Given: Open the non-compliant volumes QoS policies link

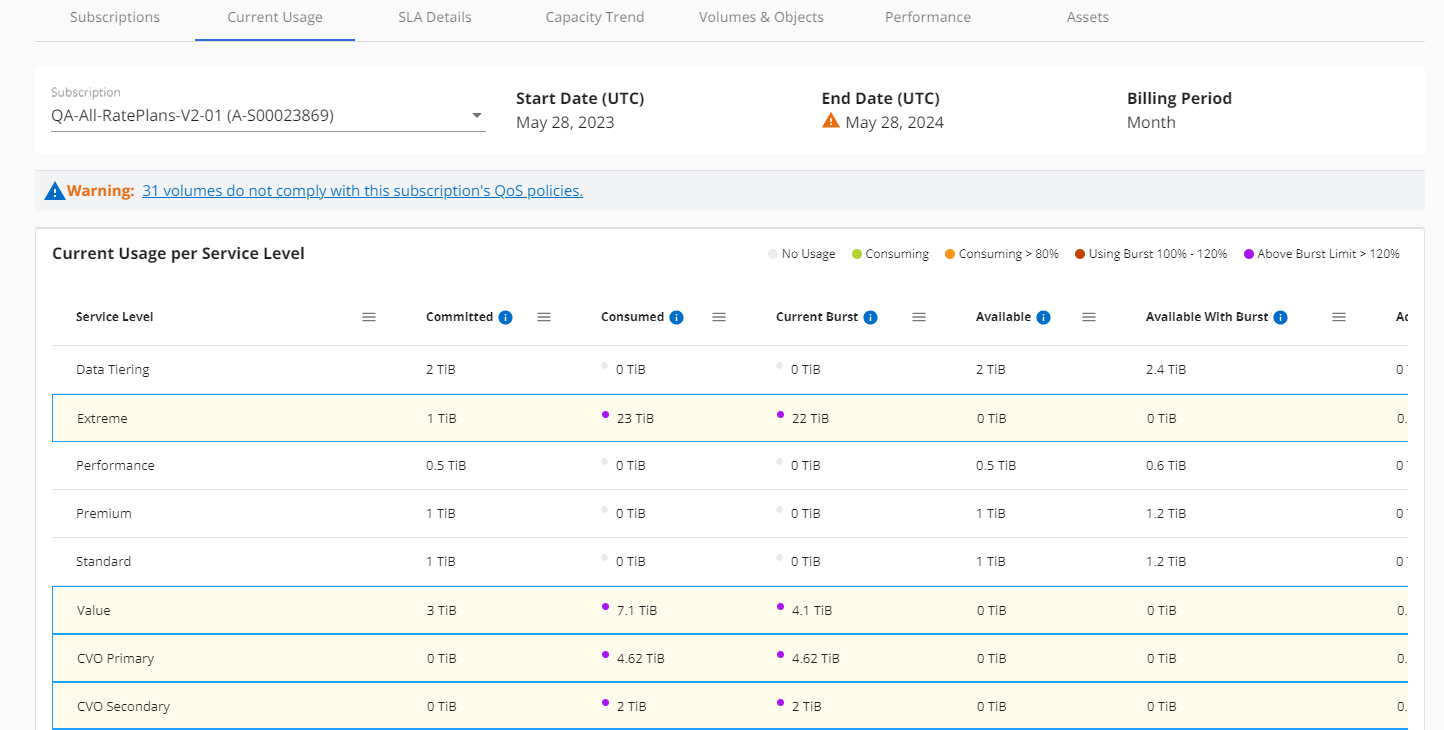Looking at the screenshot, I should pyautogui.click(x=362, y=191).
